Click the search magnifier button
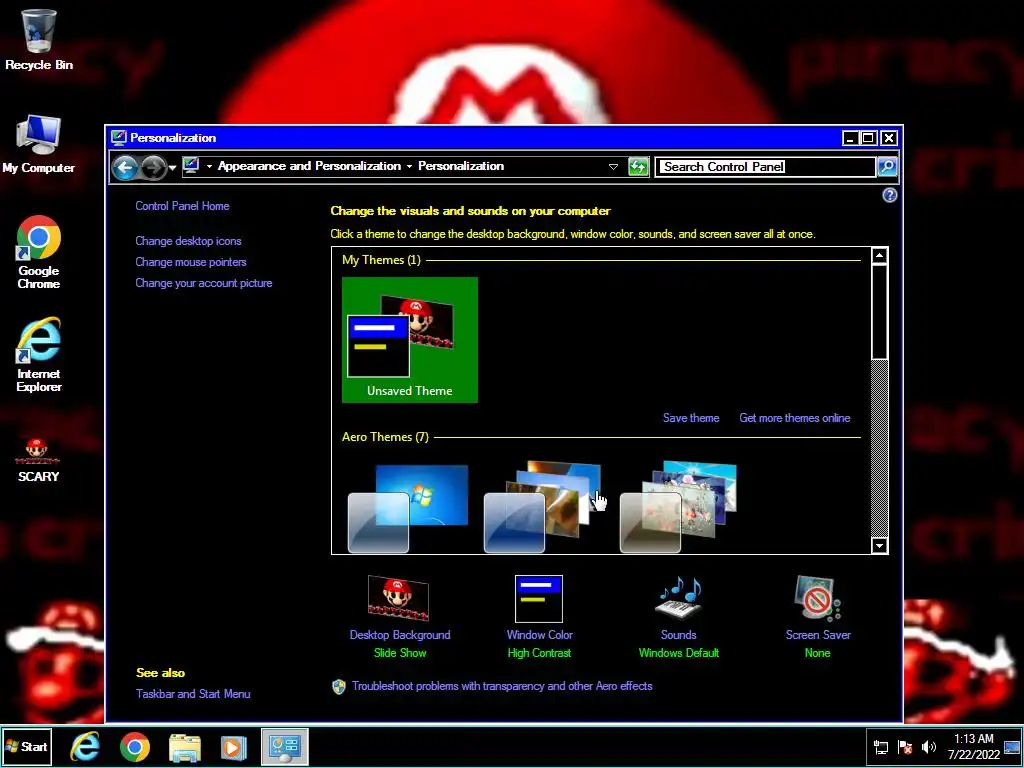This screenshot has height=768, width=1024. (x=887, y=167)
